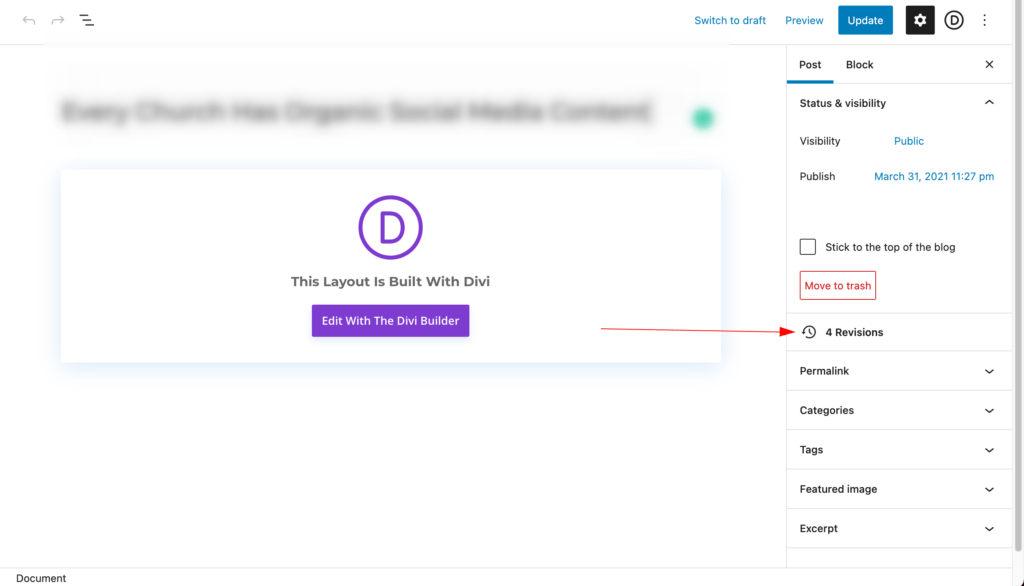Check Stick to the top of the blog
Viewport: 1024px width, 586px height.
pos(808,247)
